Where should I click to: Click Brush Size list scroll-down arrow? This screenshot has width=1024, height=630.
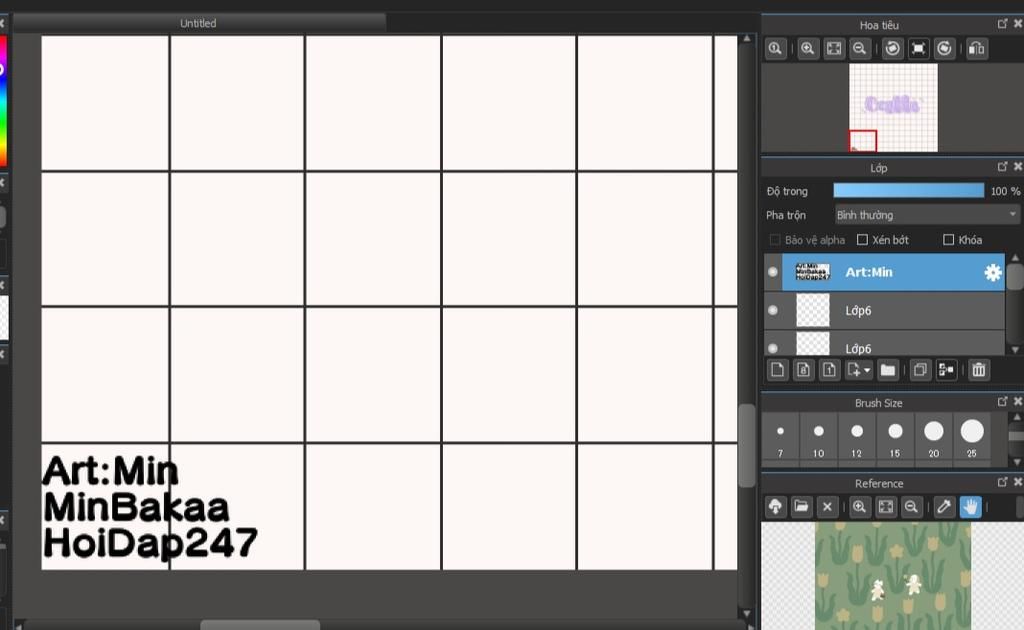pyautogui.click(x=1016, y=462)
